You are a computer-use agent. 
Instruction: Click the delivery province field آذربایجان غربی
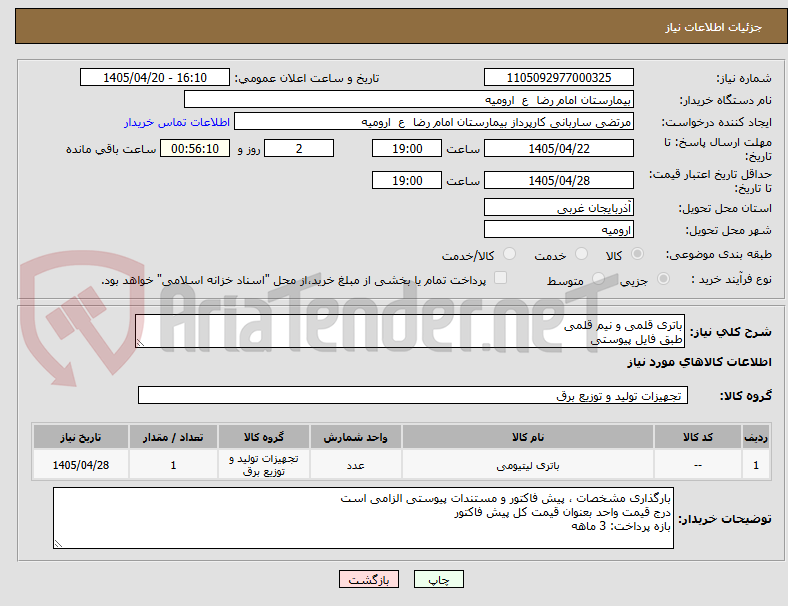tap(559, 207)
